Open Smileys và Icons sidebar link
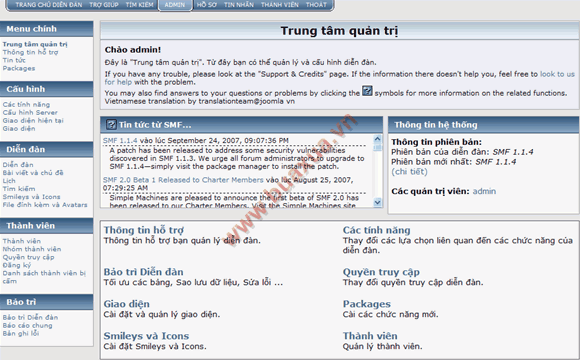This screenshot has height=360, width=580. [x=31, y=197]
